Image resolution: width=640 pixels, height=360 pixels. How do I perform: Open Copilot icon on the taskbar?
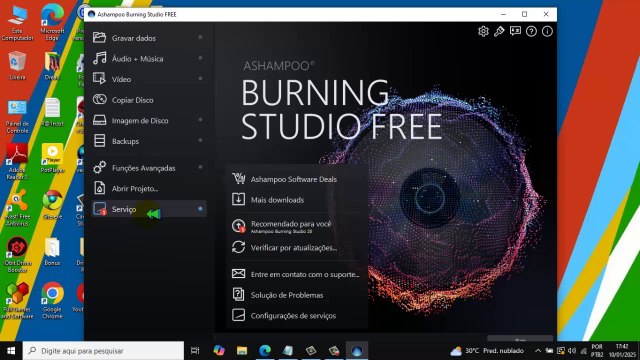coord(219,351)
